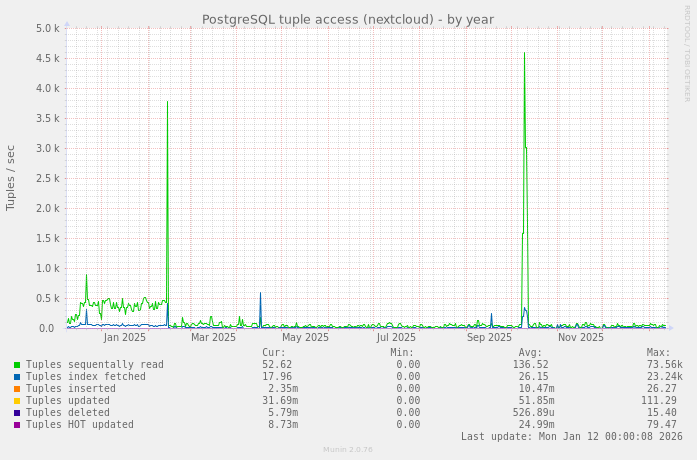Click the current value 5.79m
This screenshot has width=697, height=460.
pyautogui.click(x=283, y=412)
